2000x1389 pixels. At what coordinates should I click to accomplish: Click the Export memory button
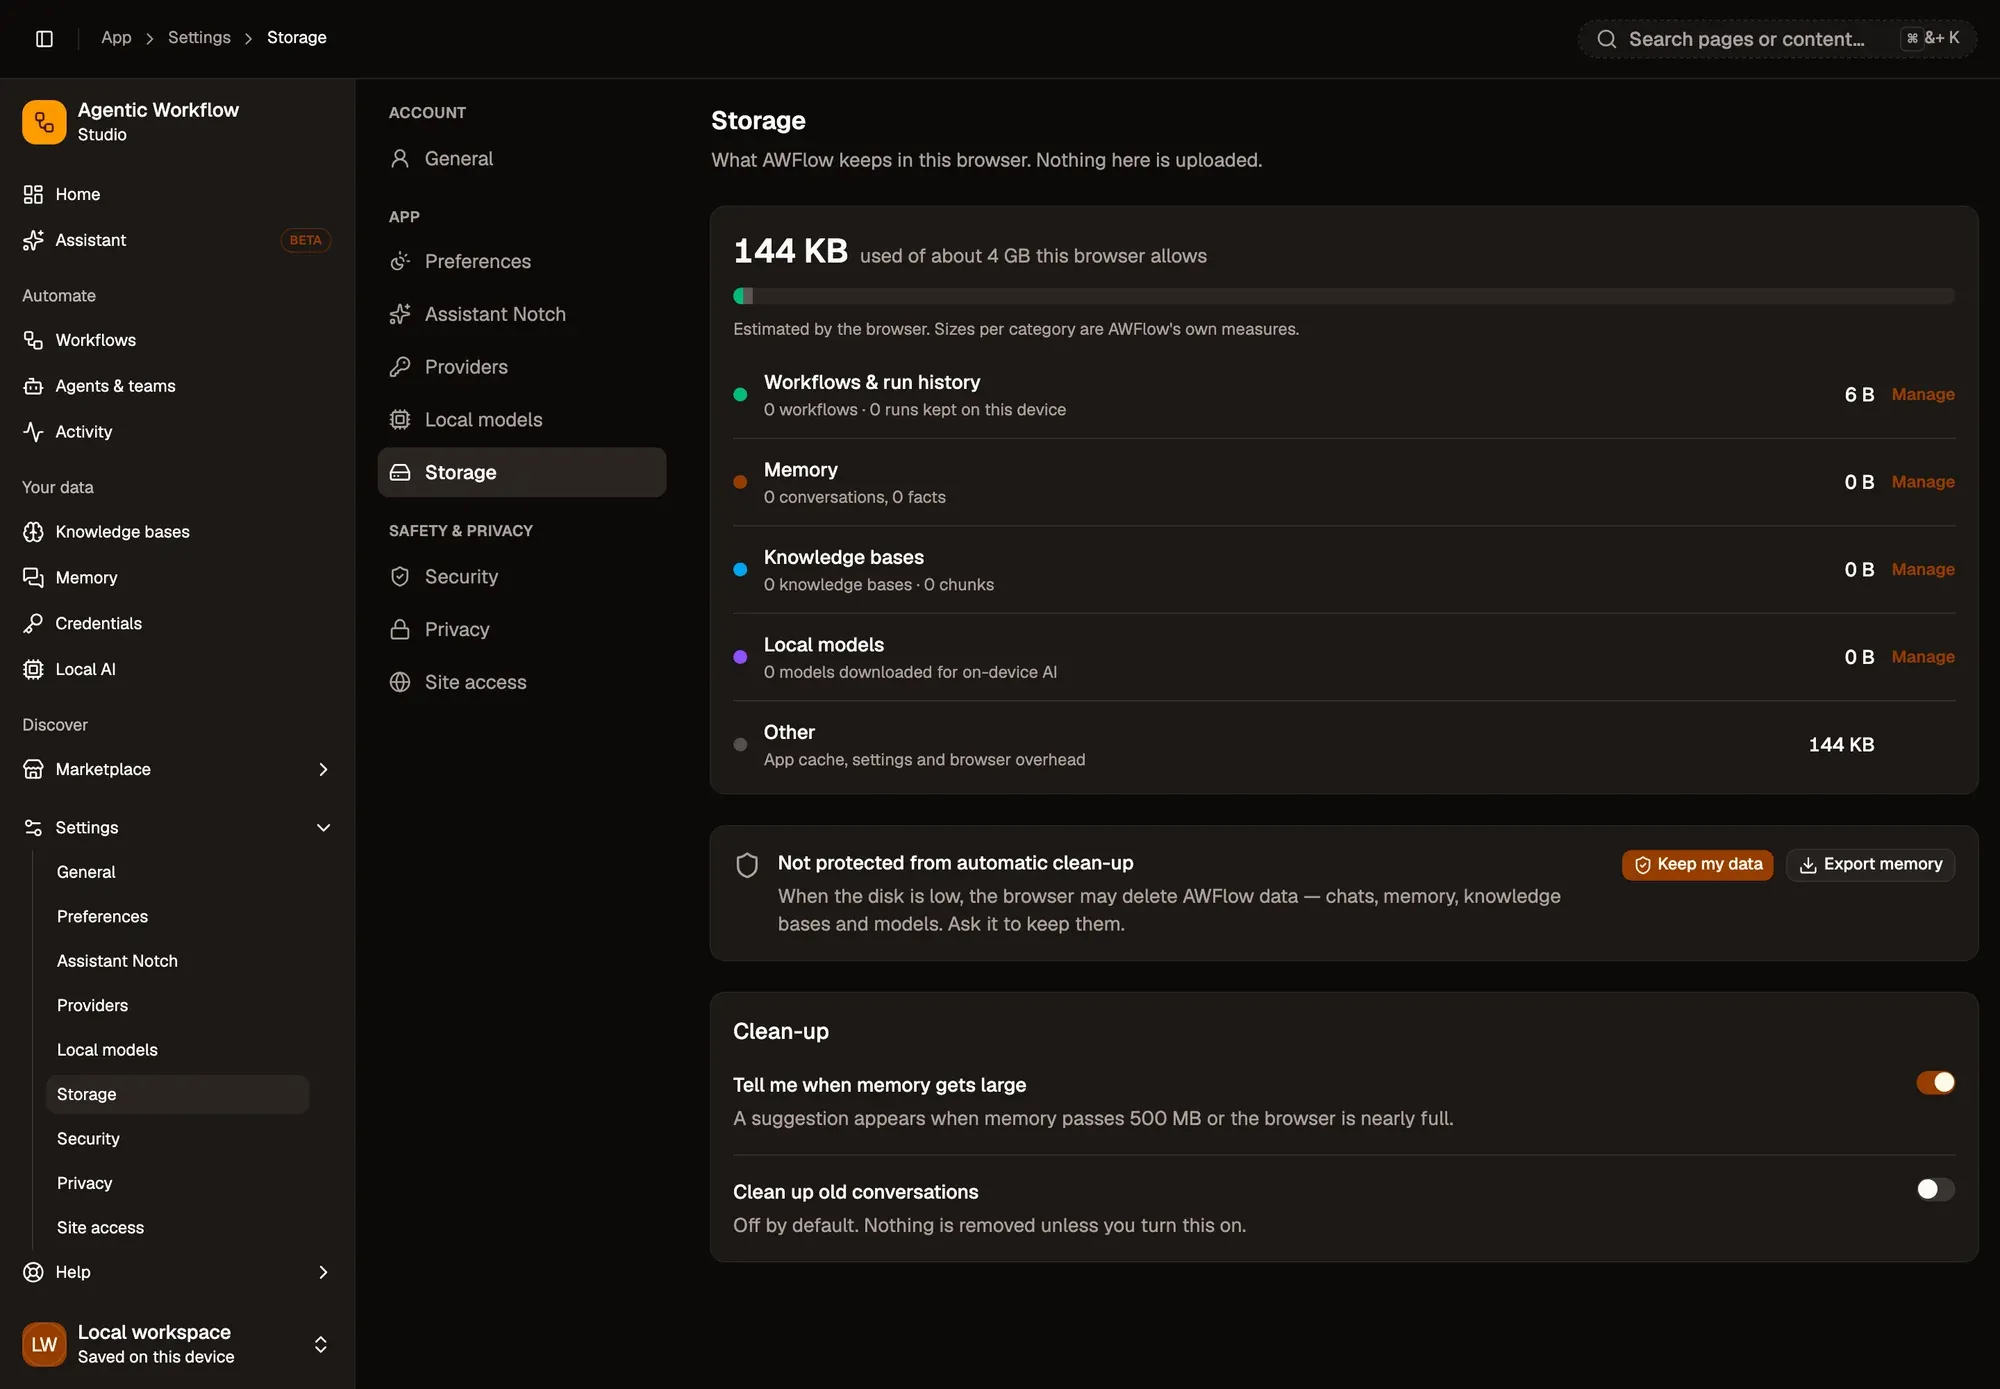tap(1870, 864)
